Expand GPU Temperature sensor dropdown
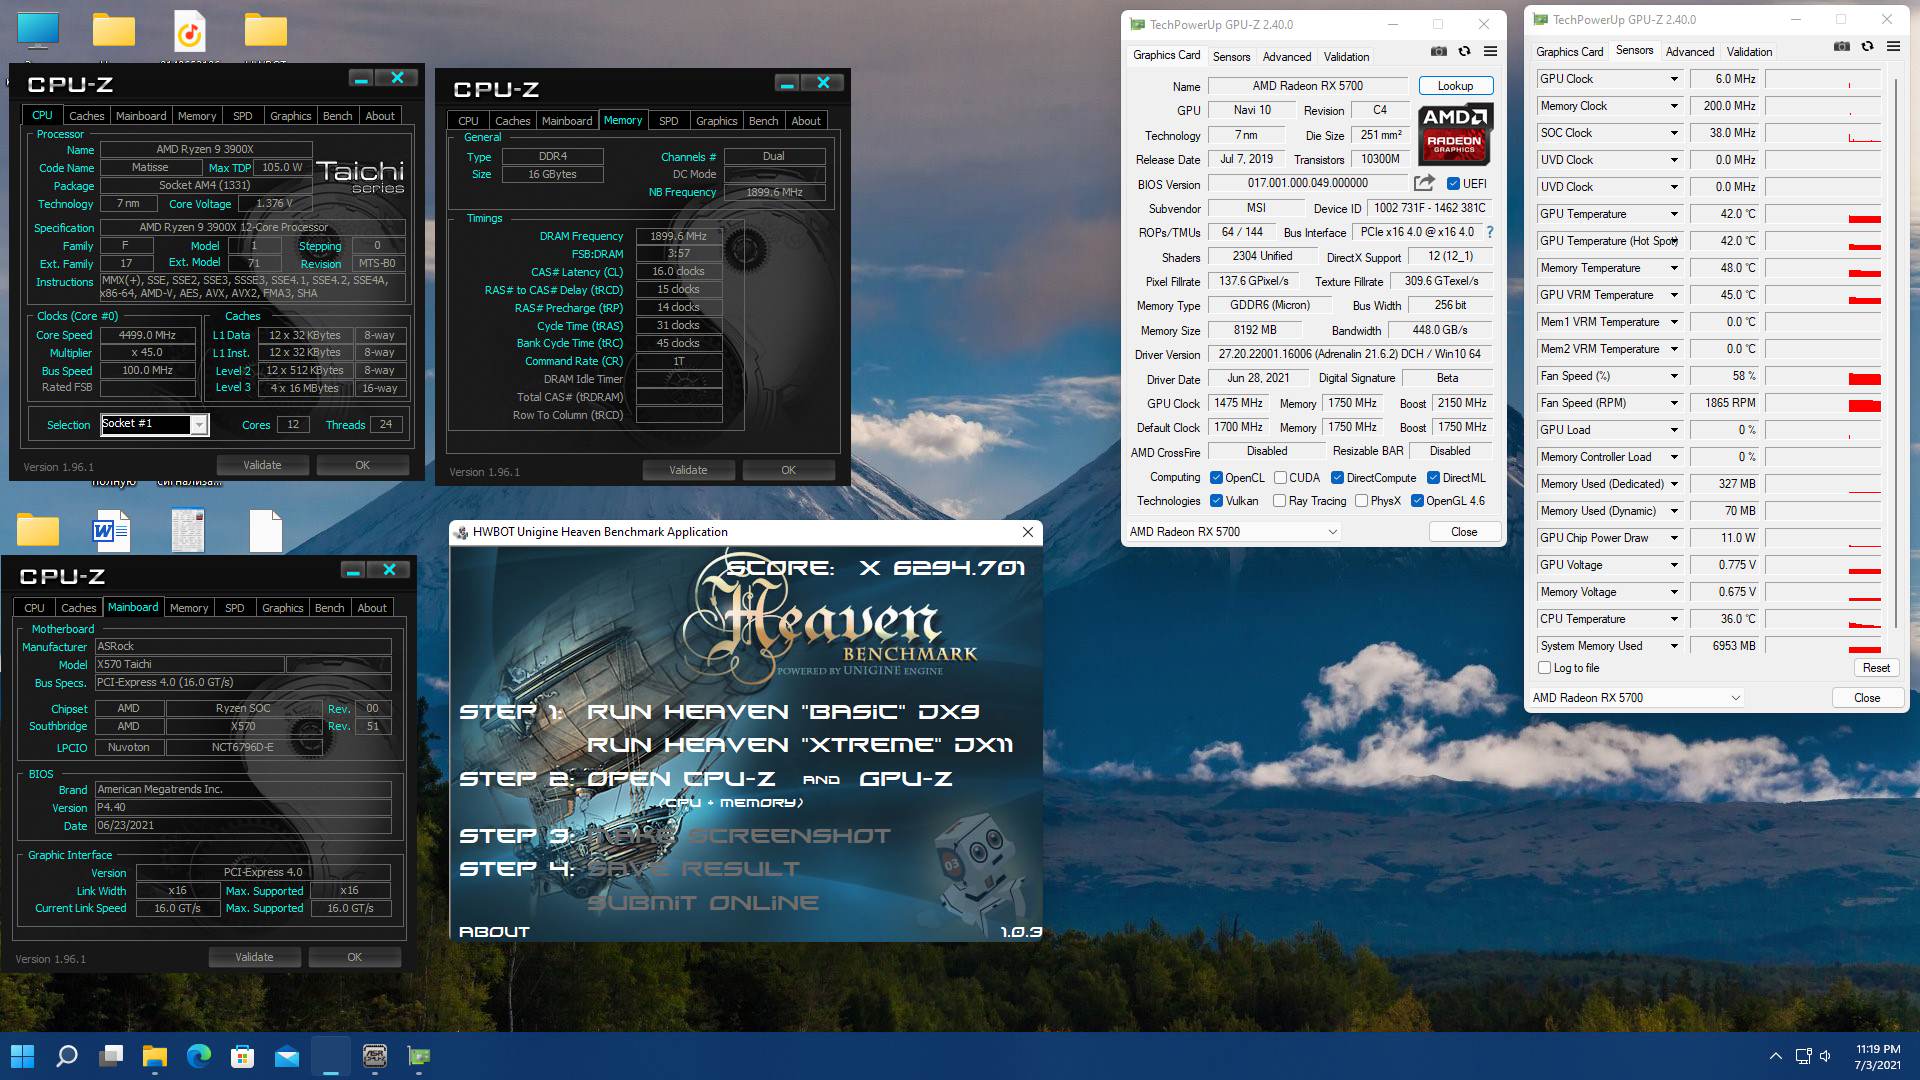Viewport: 1920px width, 1080px height. (1674, 214)
